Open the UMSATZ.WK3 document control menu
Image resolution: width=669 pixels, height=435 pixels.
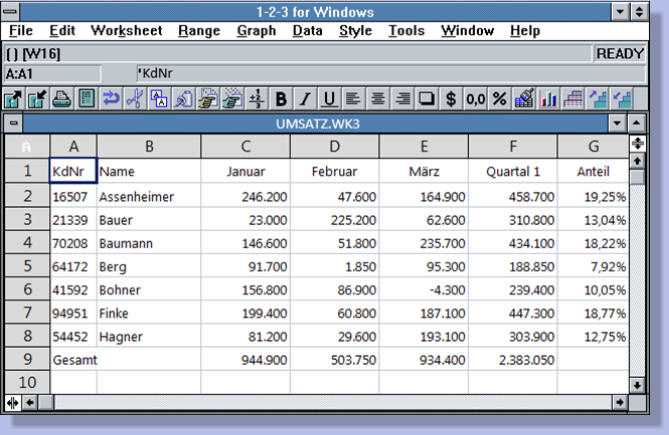pyautogui.click(x=14, y=124)
